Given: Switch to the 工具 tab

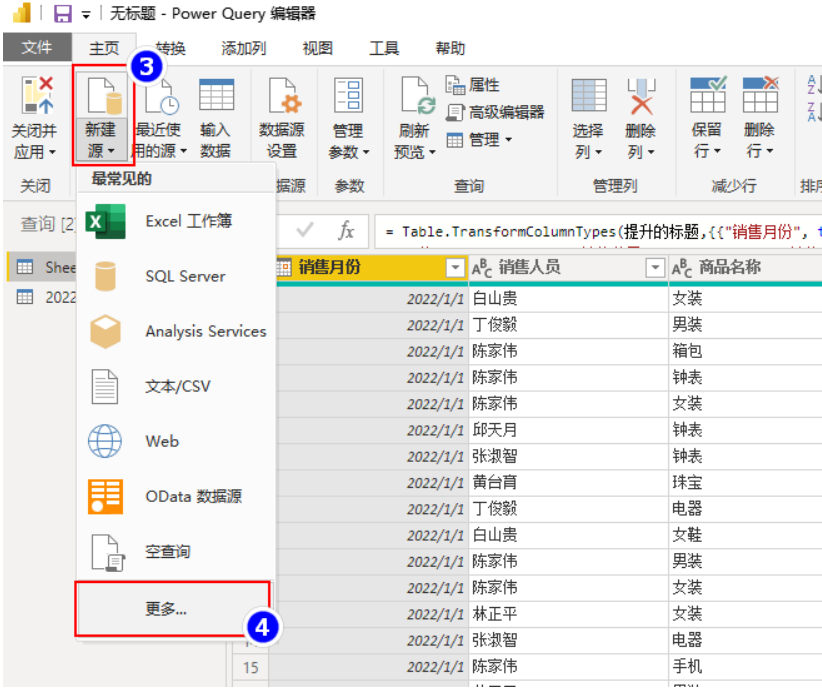Looking at the screenshot, I should [384, 48].
